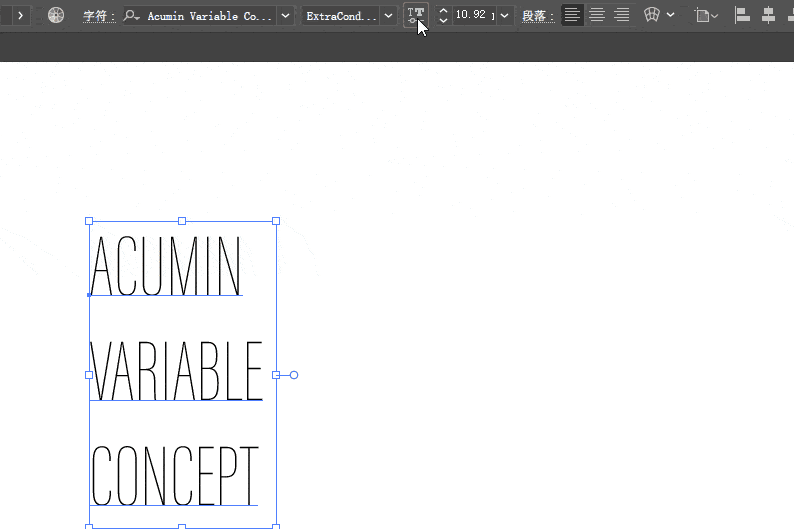Open the 段落 paragraph panel link
The height and width of the screenshot is (529, 794).
pos(538,16)
